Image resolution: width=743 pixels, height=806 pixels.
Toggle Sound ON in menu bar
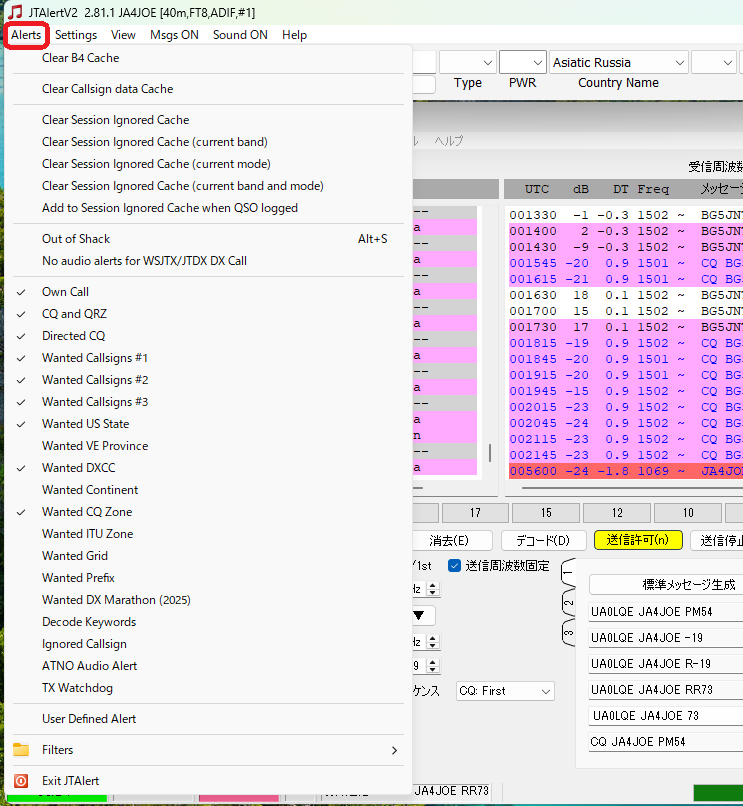click(240, 35)
